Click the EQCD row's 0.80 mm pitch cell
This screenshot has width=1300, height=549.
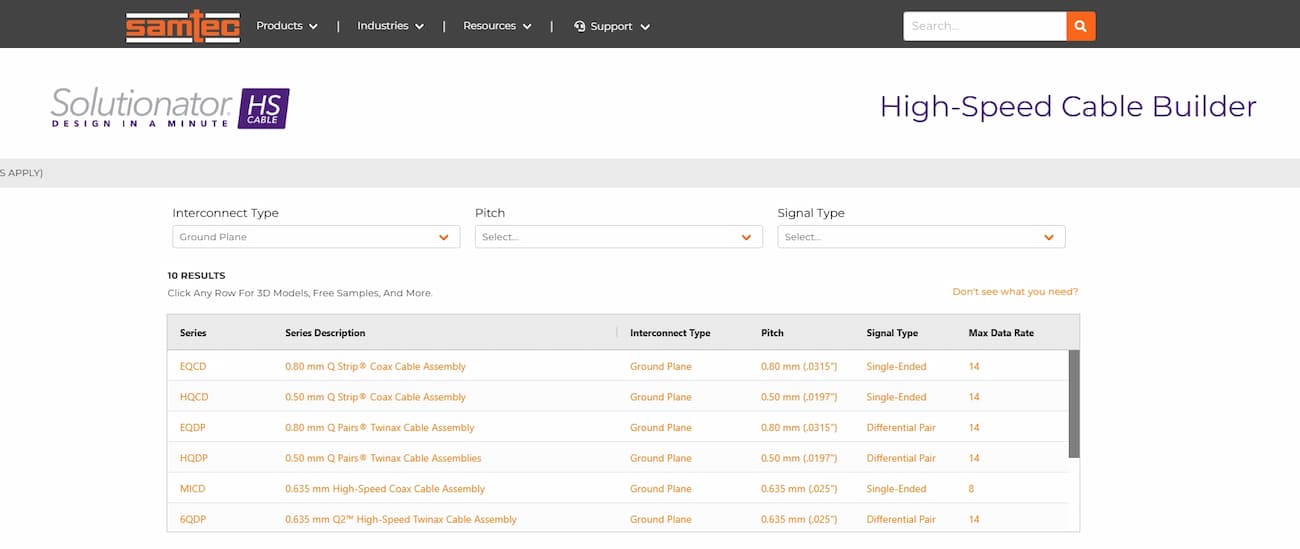799,367
